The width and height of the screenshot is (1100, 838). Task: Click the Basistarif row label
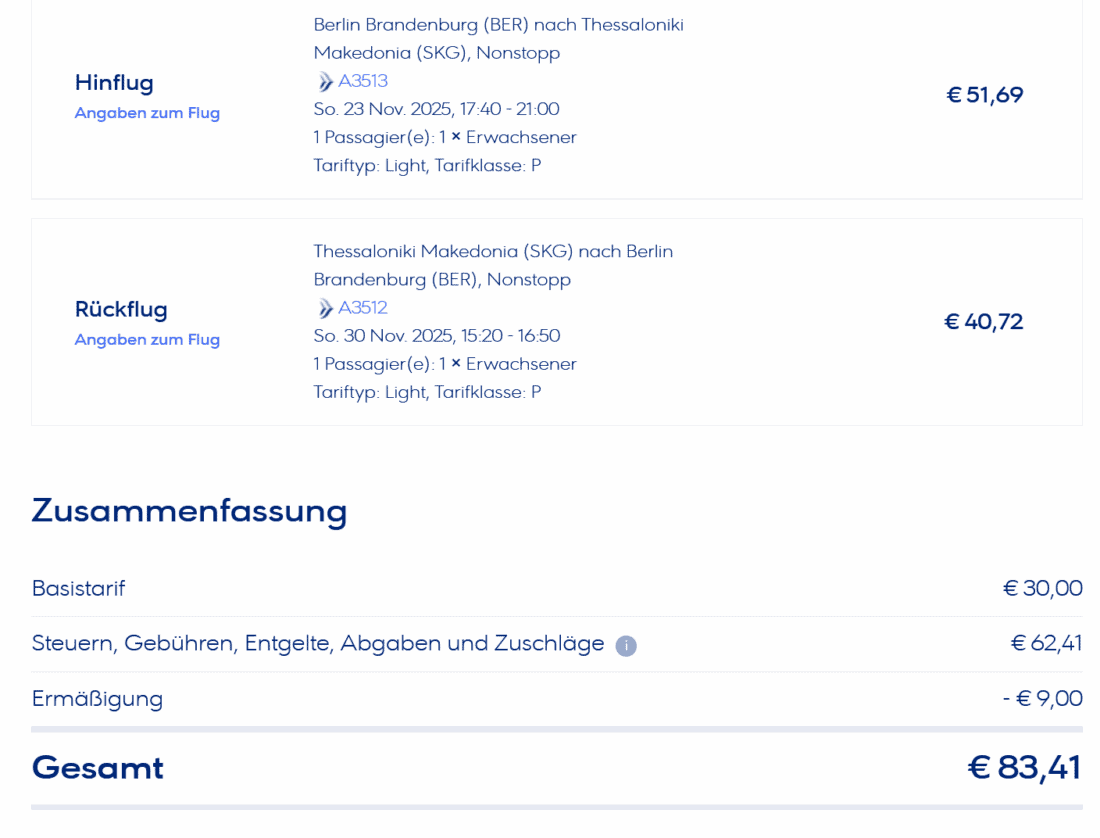coord(78,588)
